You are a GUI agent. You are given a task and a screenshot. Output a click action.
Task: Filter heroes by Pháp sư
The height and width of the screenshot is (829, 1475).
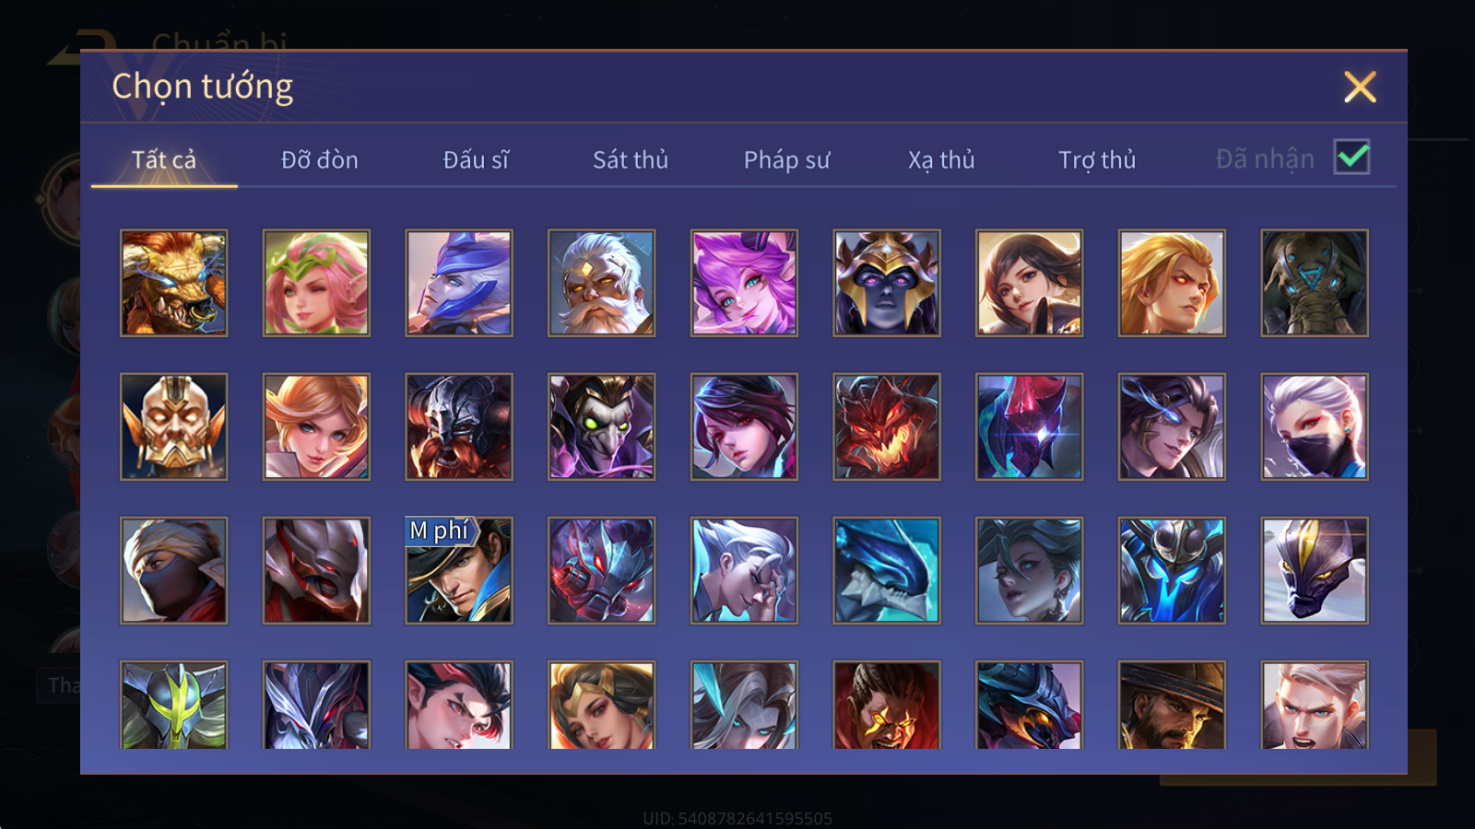[787, 160]
